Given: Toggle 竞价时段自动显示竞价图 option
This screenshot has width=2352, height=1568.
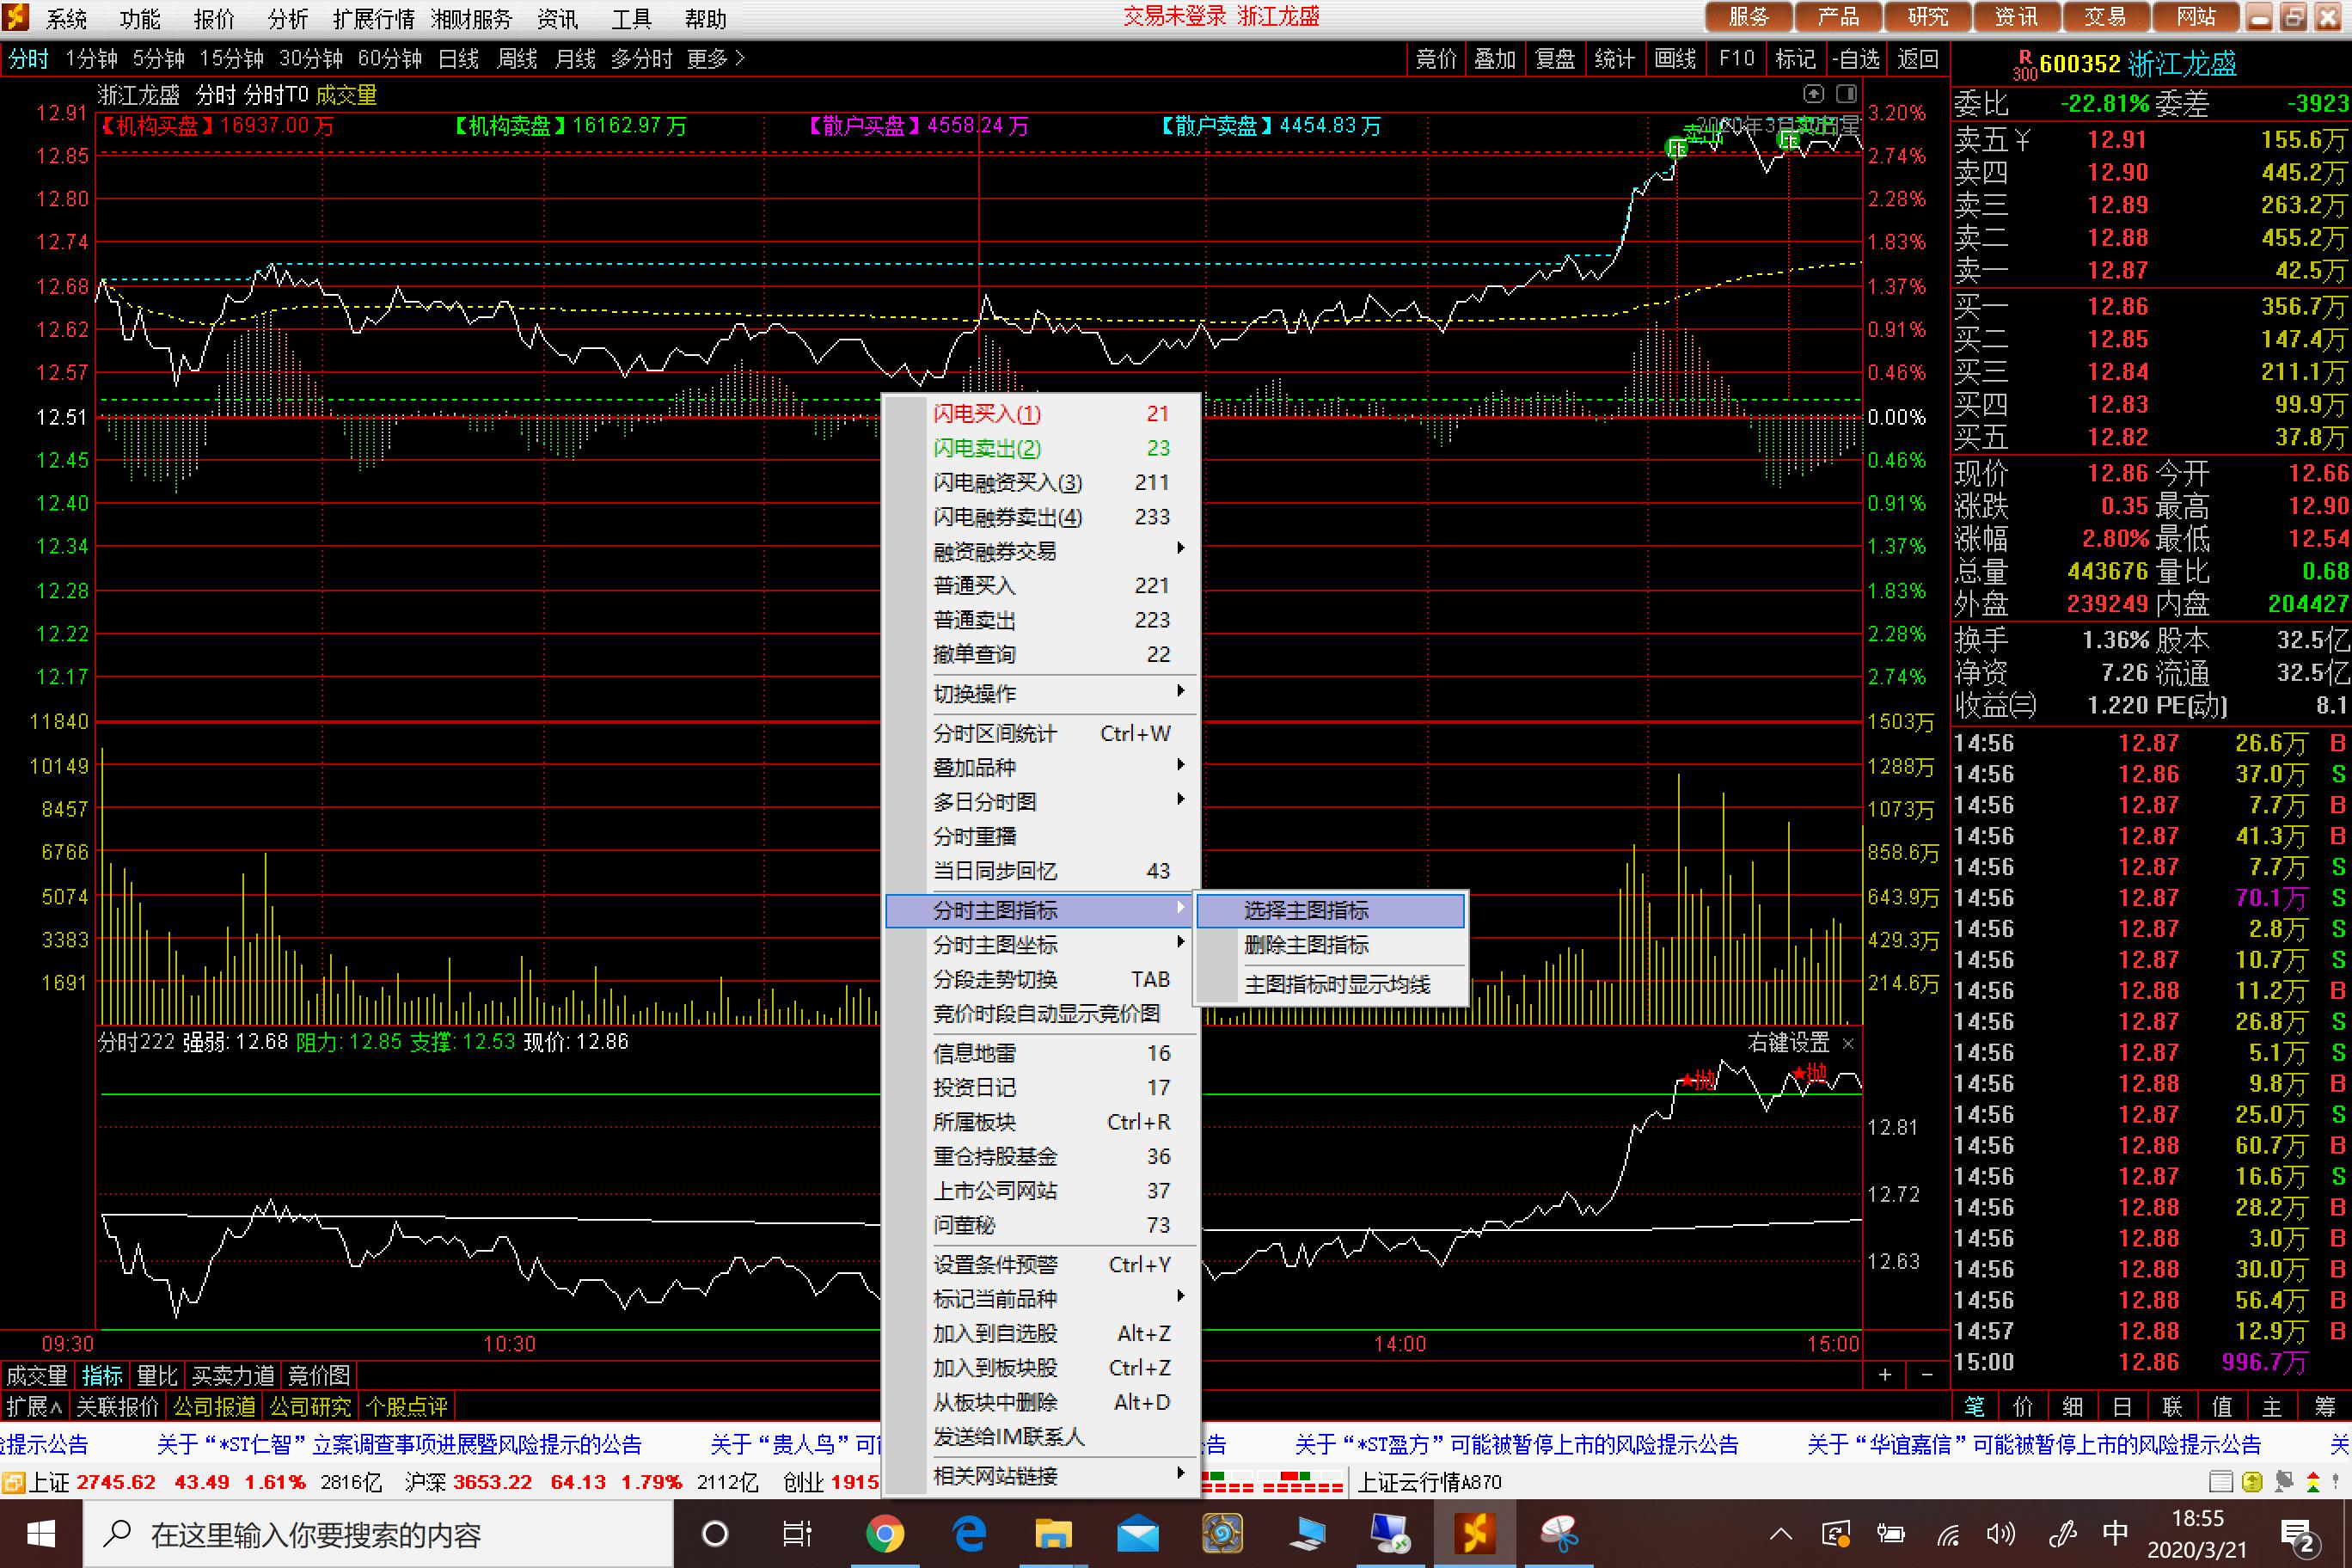Looking at the screenshot, I should [x=1046, y=1013].
